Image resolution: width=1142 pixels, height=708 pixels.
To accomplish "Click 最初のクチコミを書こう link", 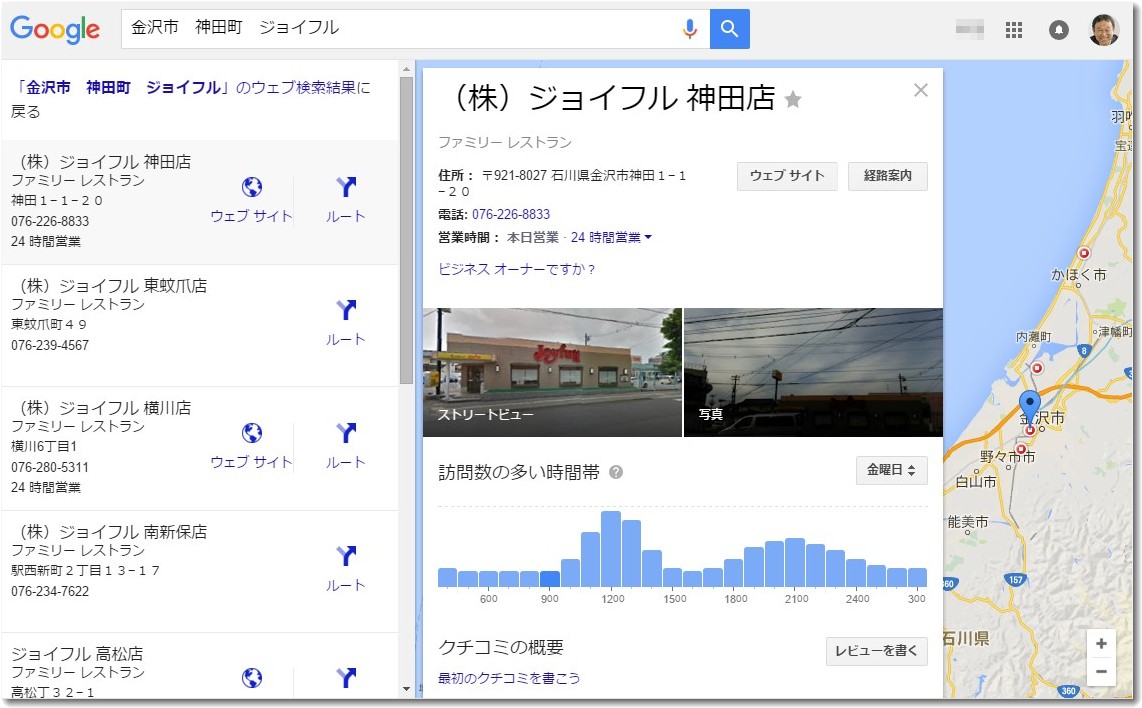I will [x=509, y=678].
